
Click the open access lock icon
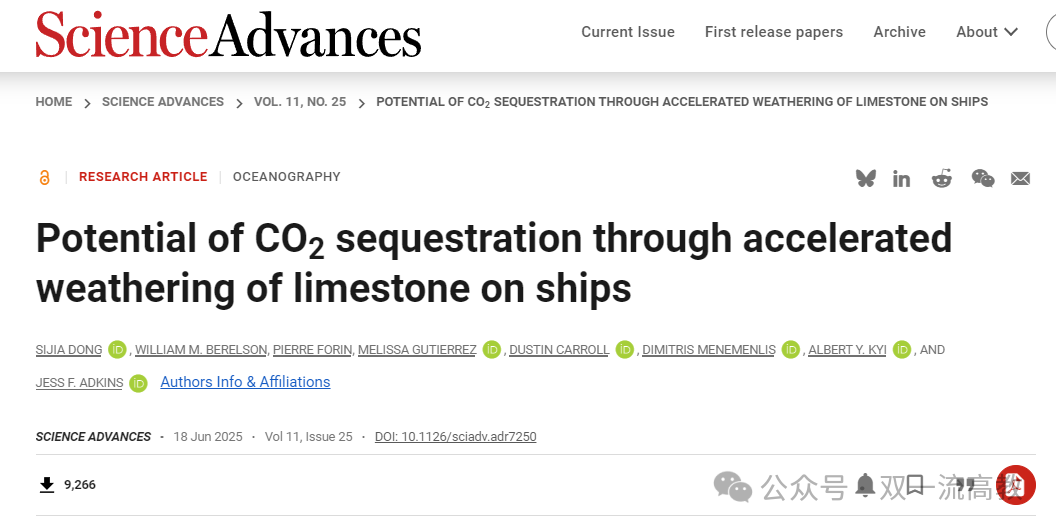[44, 177]
